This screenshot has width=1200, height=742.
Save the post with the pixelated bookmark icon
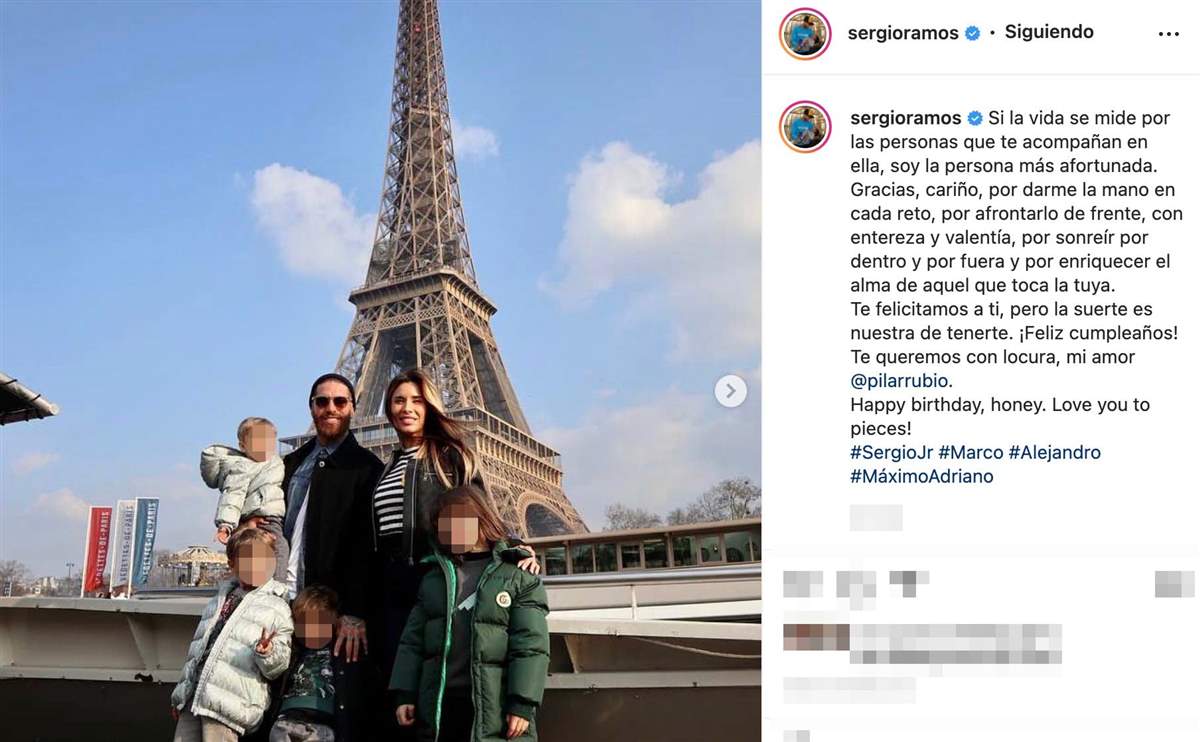(1175, 583)
